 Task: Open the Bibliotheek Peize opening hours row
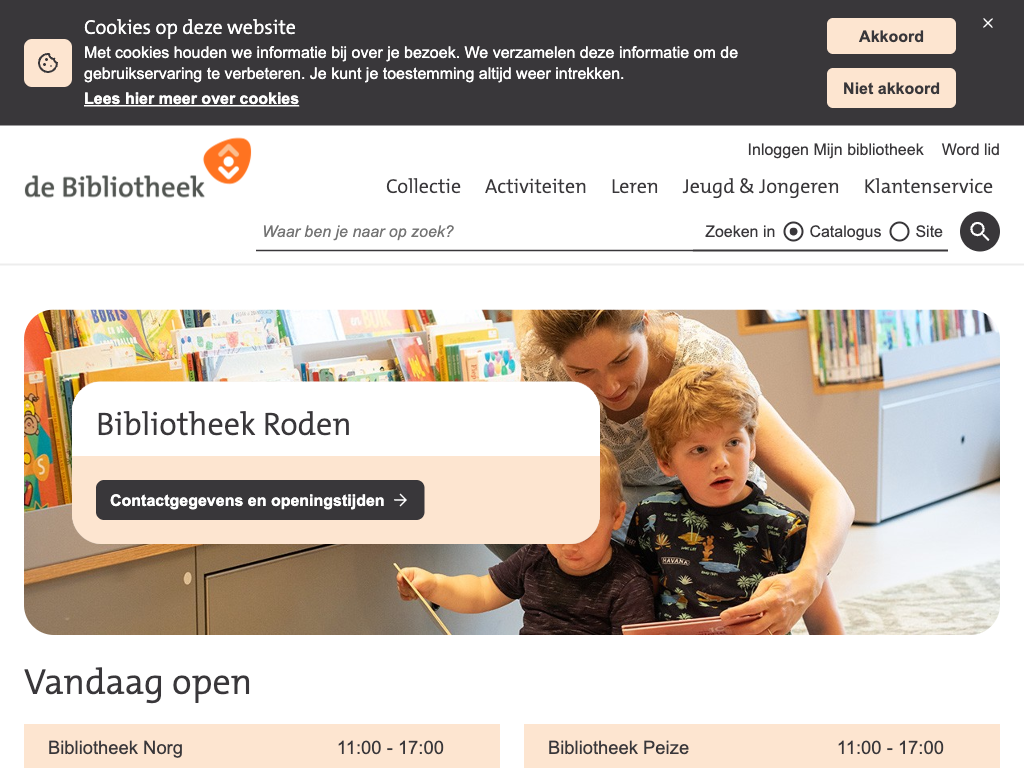pyautogui.click(x=761, y=746)
